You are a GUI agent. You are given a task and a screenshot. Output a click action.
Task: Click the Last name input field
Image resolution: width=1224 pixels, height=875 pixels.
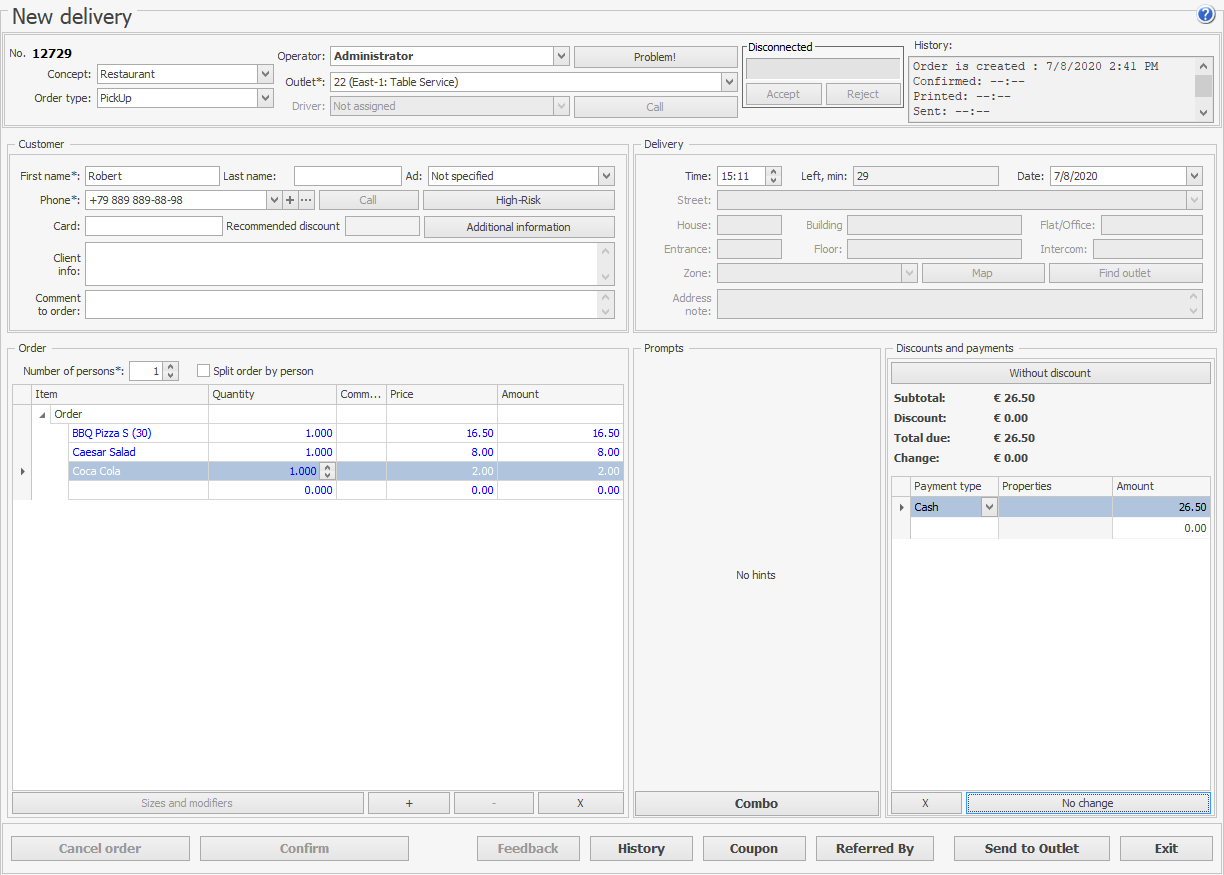(x=347, y=176)
